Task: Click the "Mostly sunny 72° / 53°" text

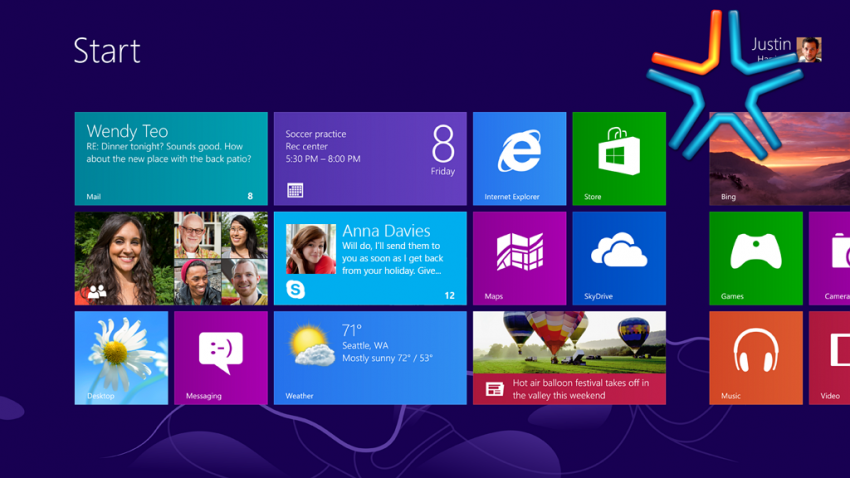Action: [387, 358]
